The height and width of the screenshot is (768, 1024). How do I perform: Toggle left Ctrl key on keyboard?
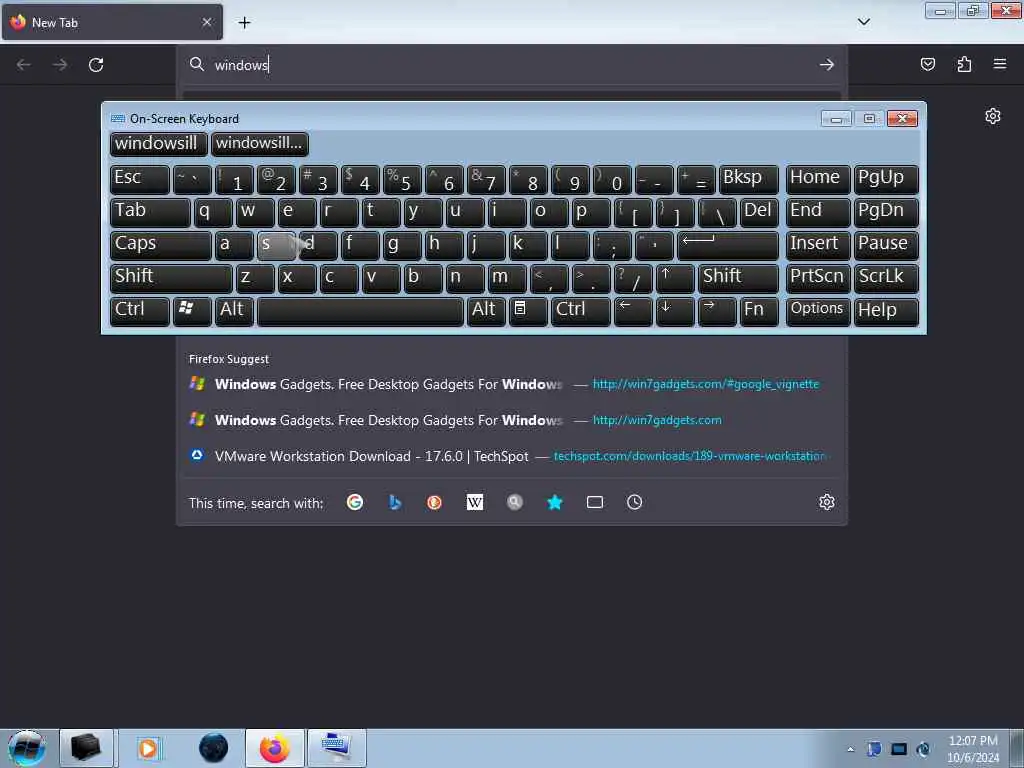point(140,312)
